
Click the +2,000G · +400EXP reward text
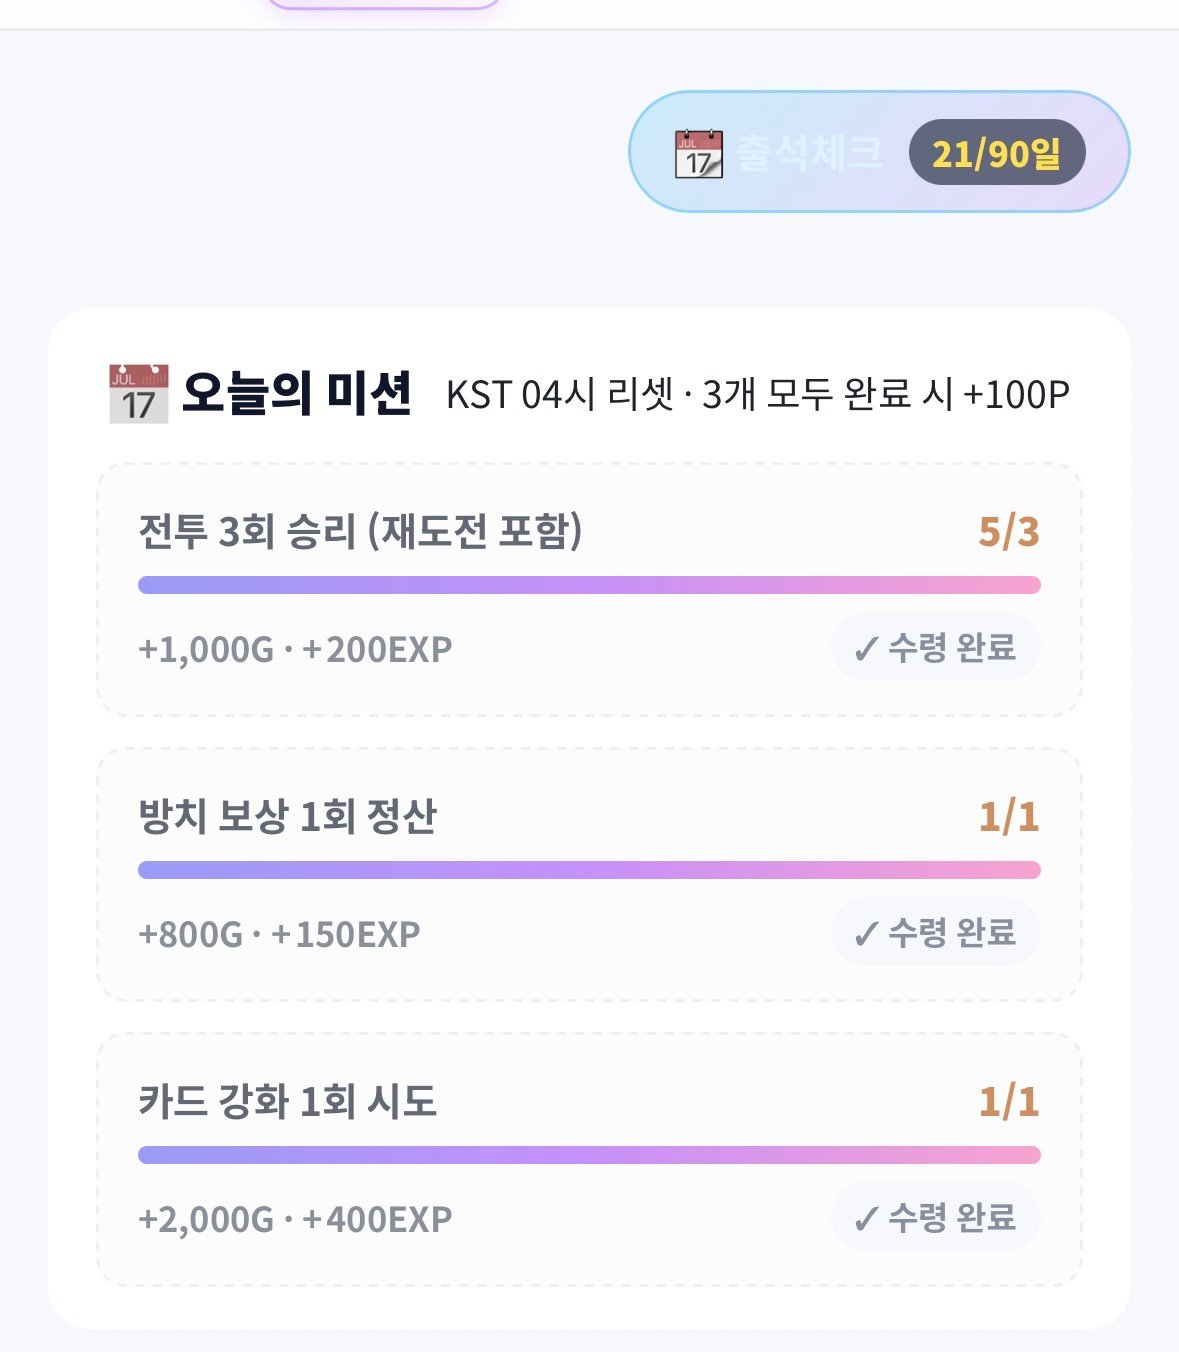tap(295, 1219)
